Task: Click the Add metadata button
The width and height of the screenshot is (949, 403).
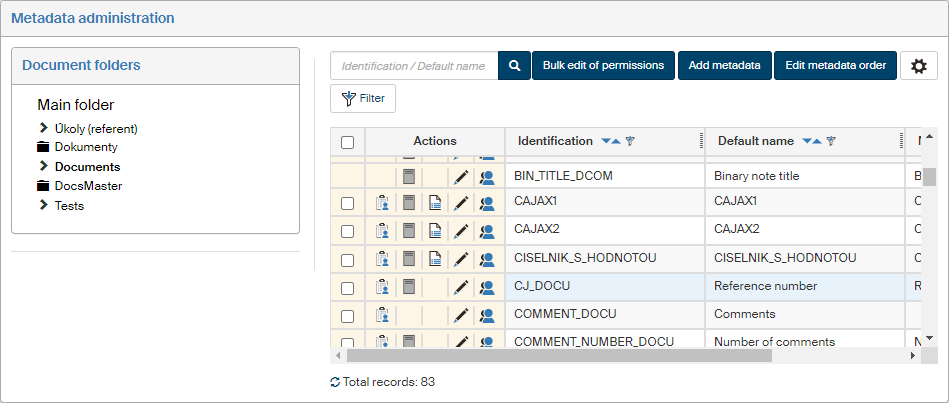Action: [725, 66]
